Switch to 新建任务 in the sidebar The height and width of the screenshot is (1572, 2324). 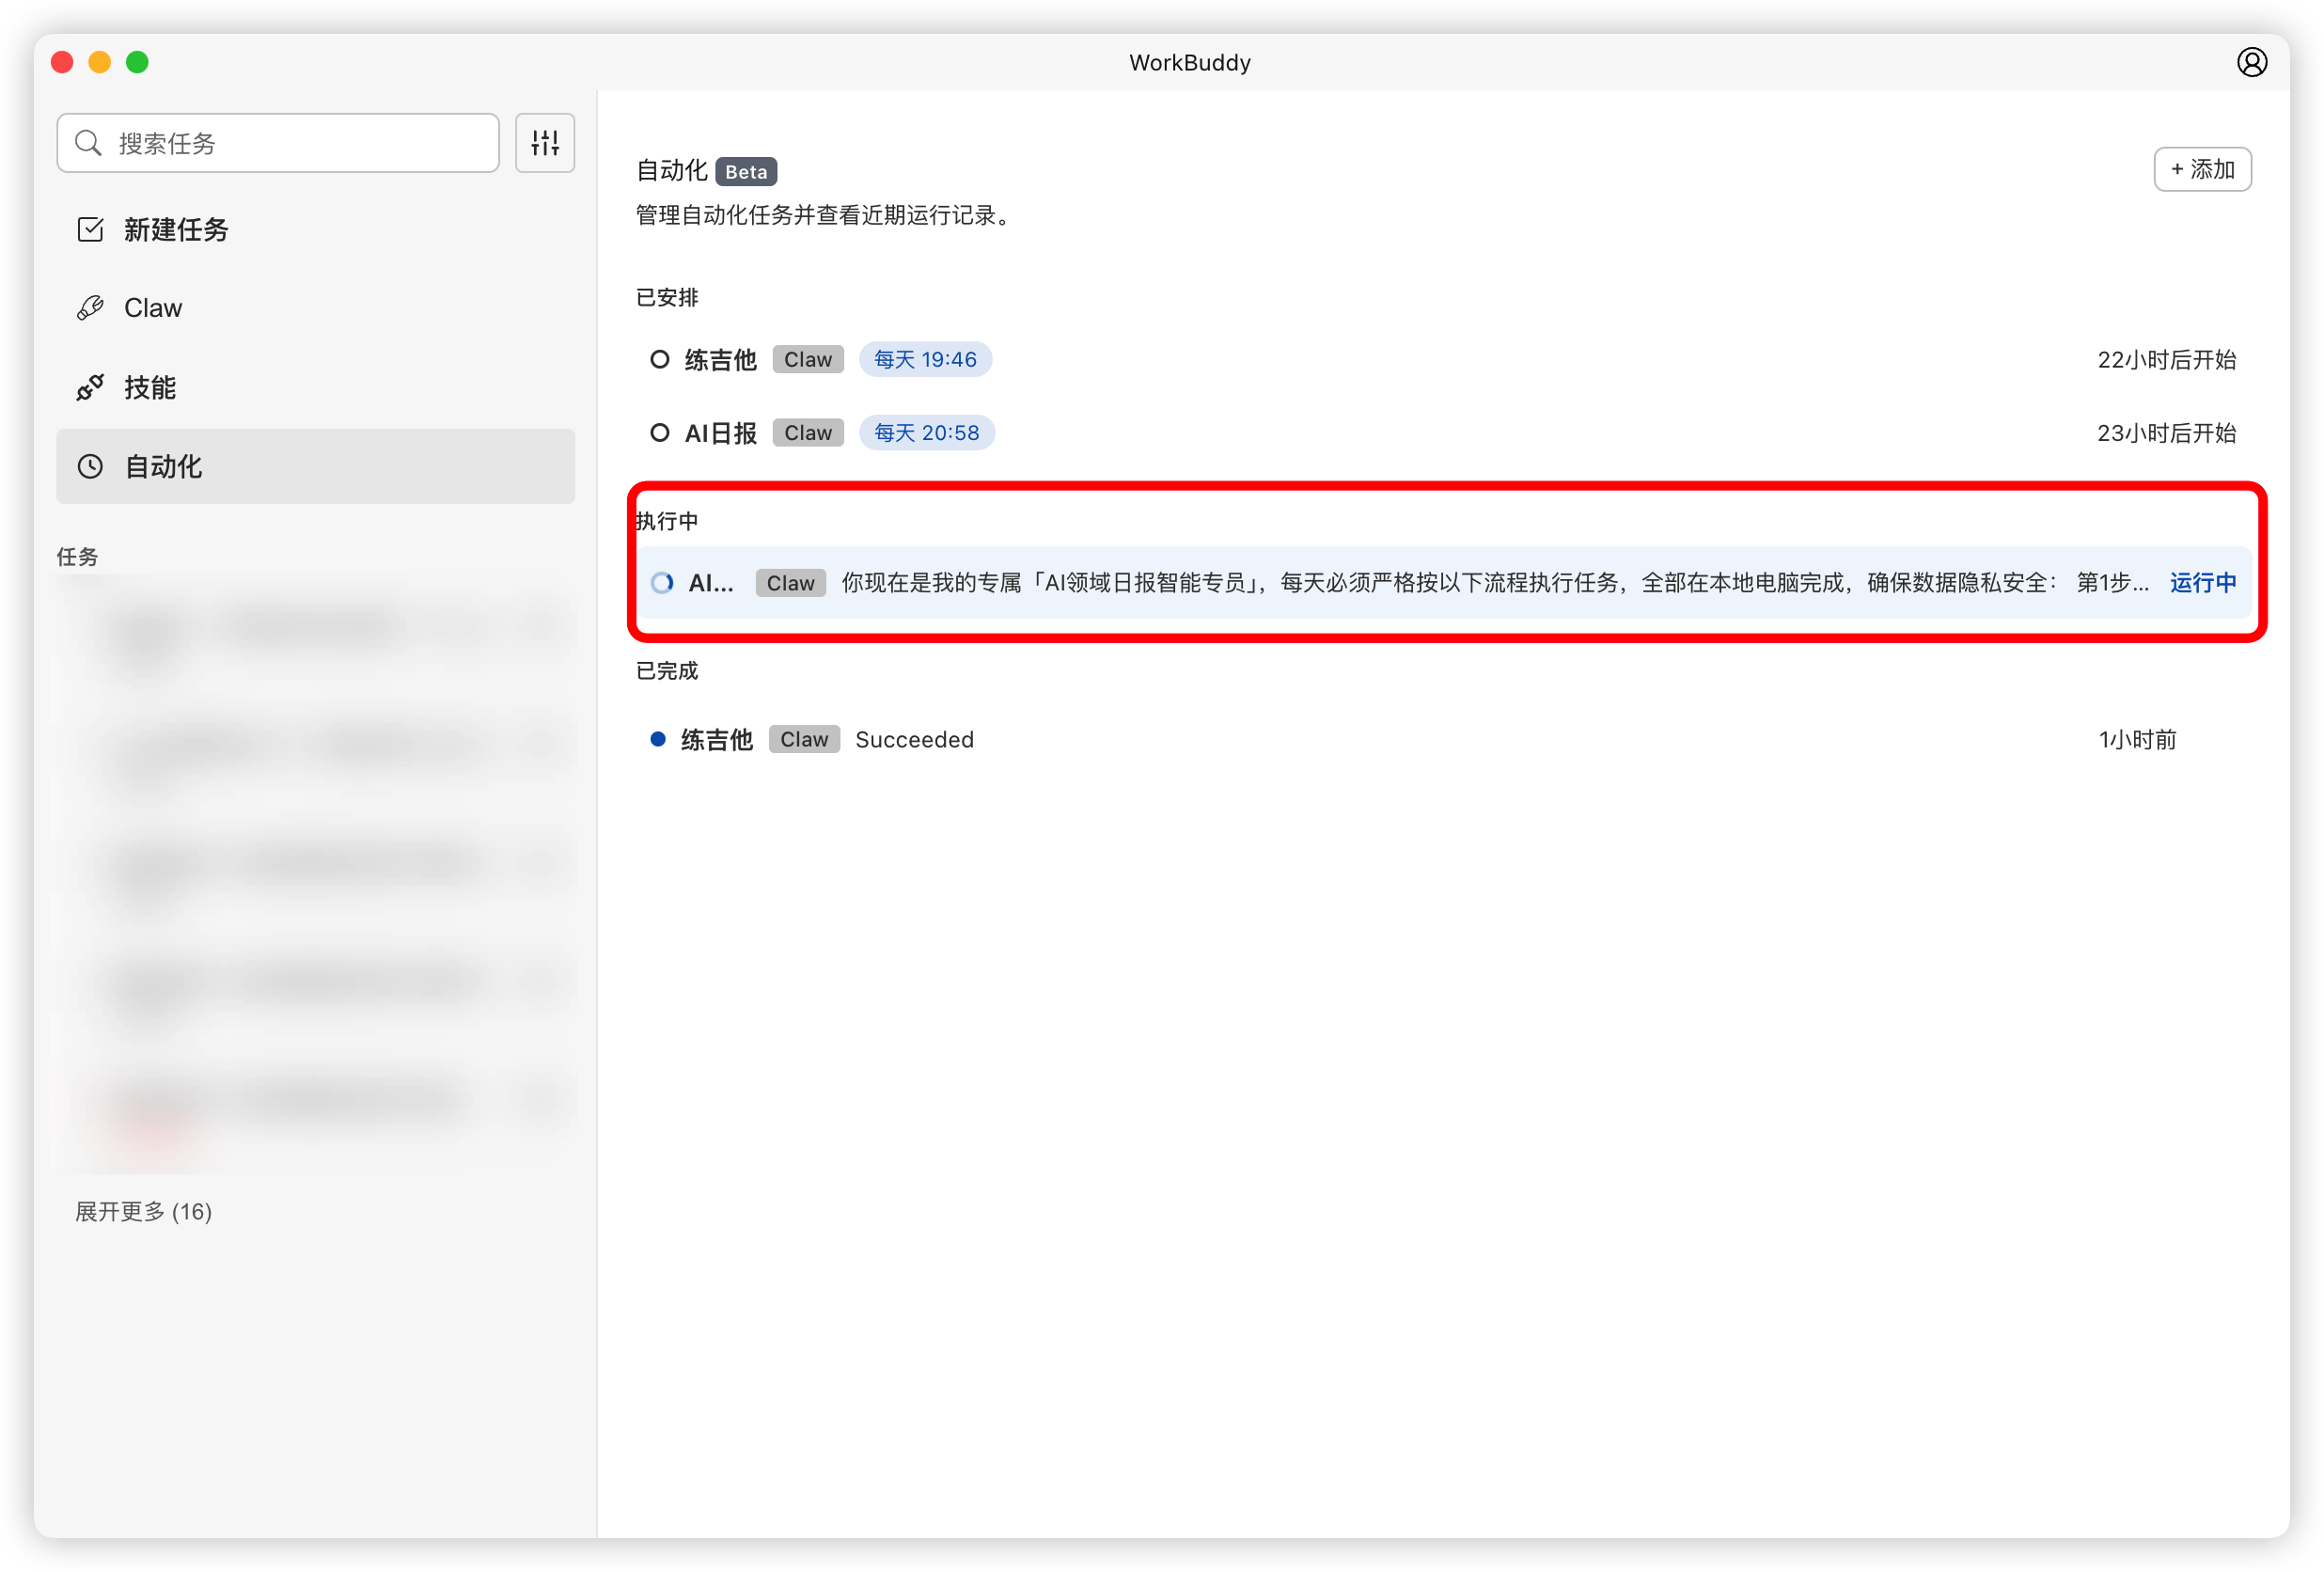176,229
